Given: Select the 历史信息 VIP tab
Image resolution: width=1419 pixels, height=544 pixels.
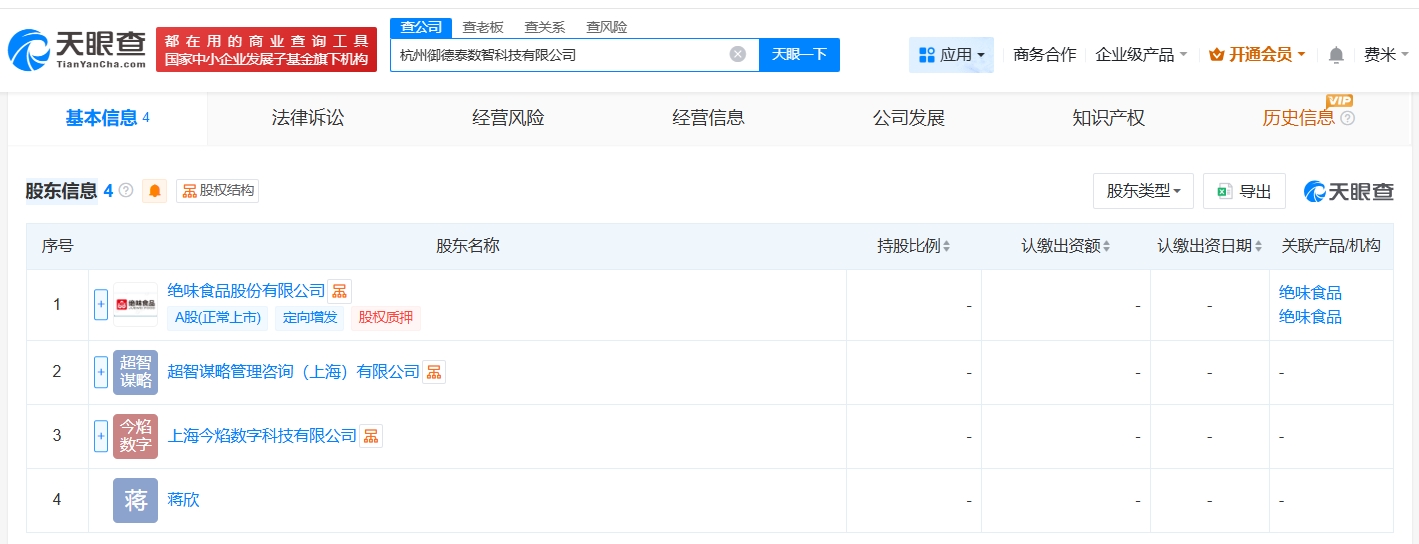Looking at the screenshot, I should click(1298, 118).
